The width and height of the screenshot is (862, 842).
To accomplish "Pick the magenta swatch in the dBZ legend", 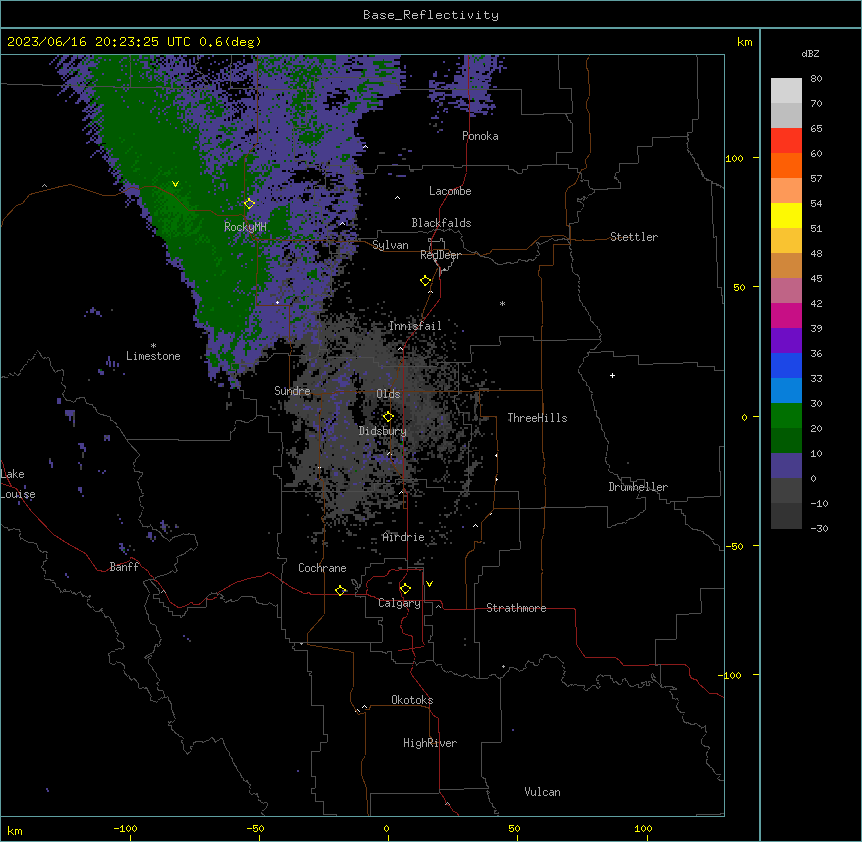I will pos(786,315).
